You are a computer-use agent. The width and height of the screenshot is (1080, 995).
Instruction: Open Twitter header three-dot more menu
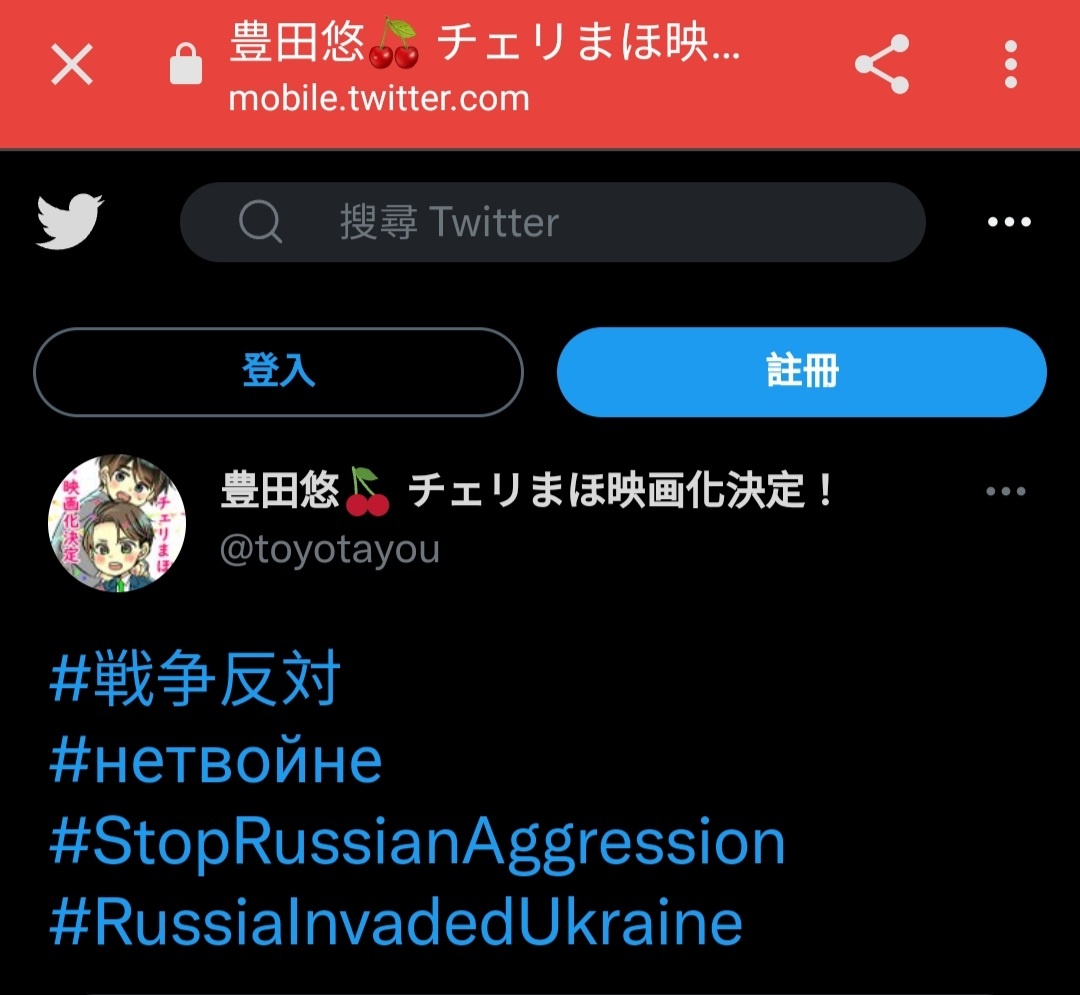point(1009,222)
